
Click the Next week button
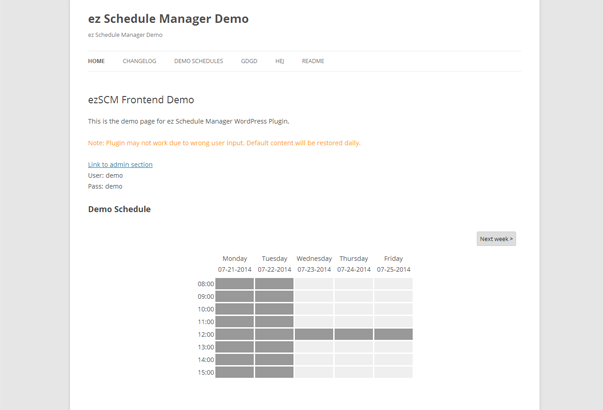(496, 239)
